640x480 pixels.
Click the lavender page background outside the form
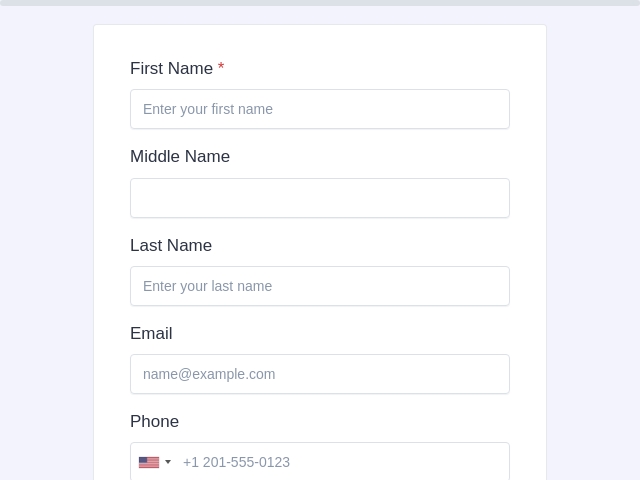[47, 245]
